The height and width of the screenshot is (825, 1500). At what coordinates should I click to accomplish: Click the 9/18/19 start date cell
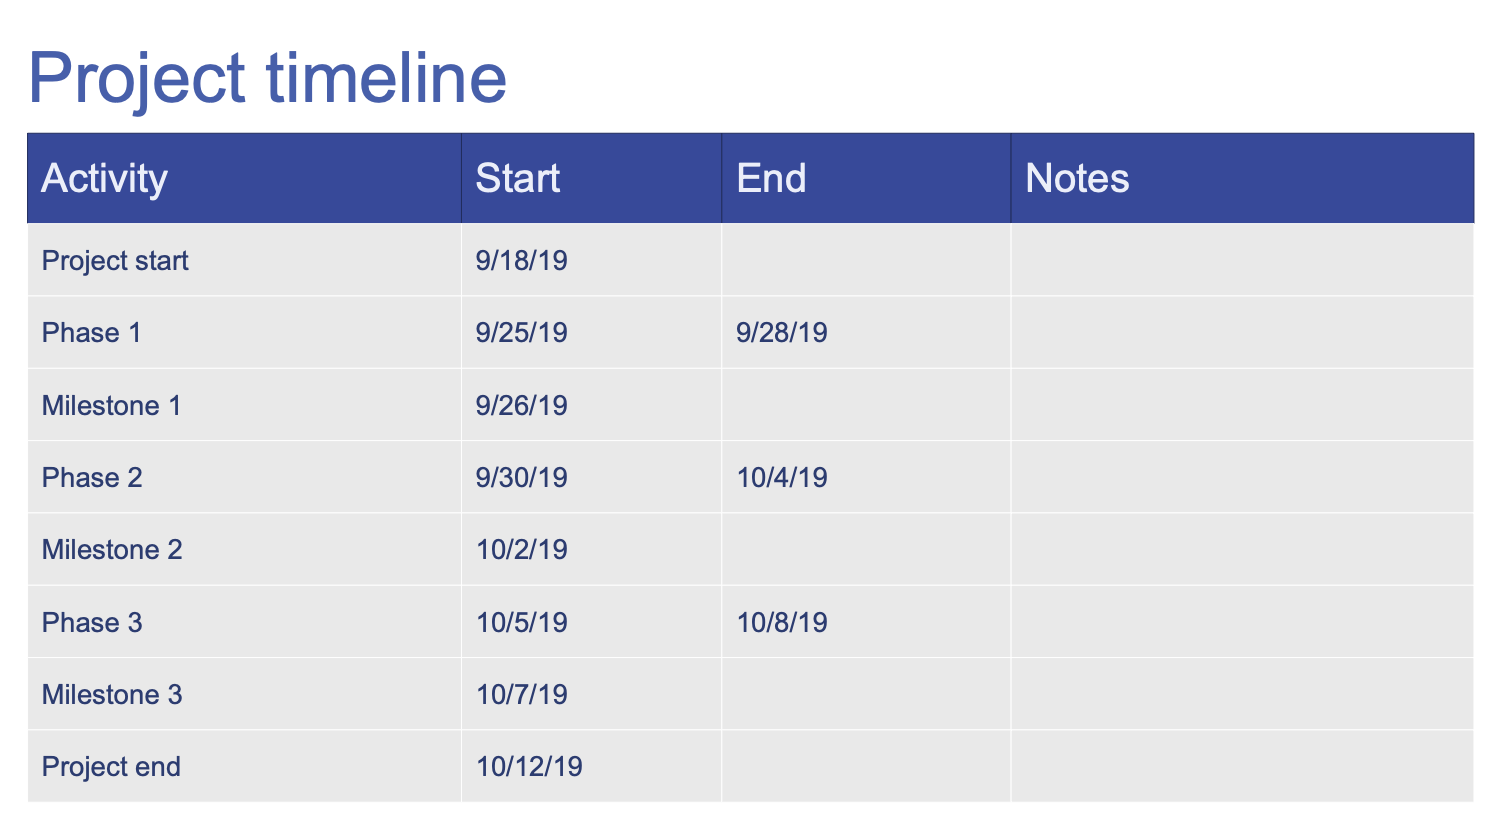521,261
